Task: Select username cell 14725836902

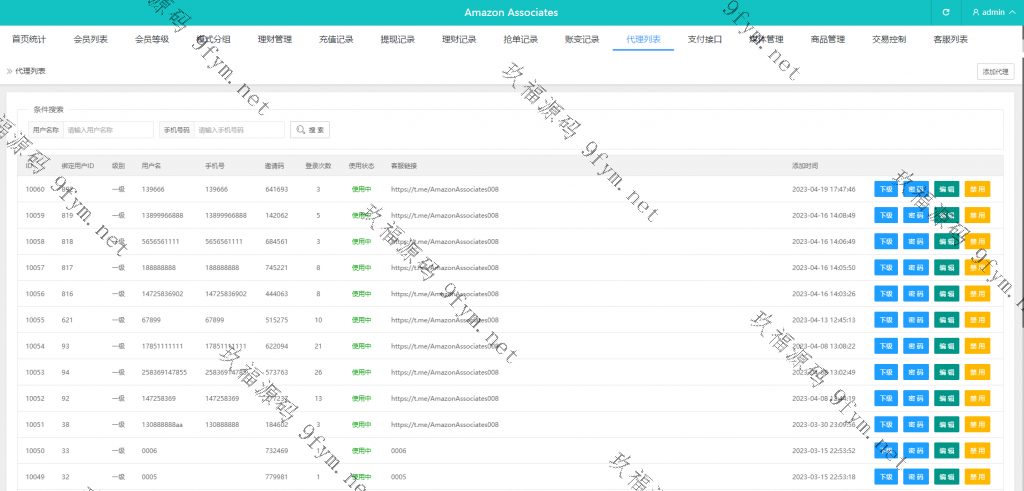Action: (163, 294)
